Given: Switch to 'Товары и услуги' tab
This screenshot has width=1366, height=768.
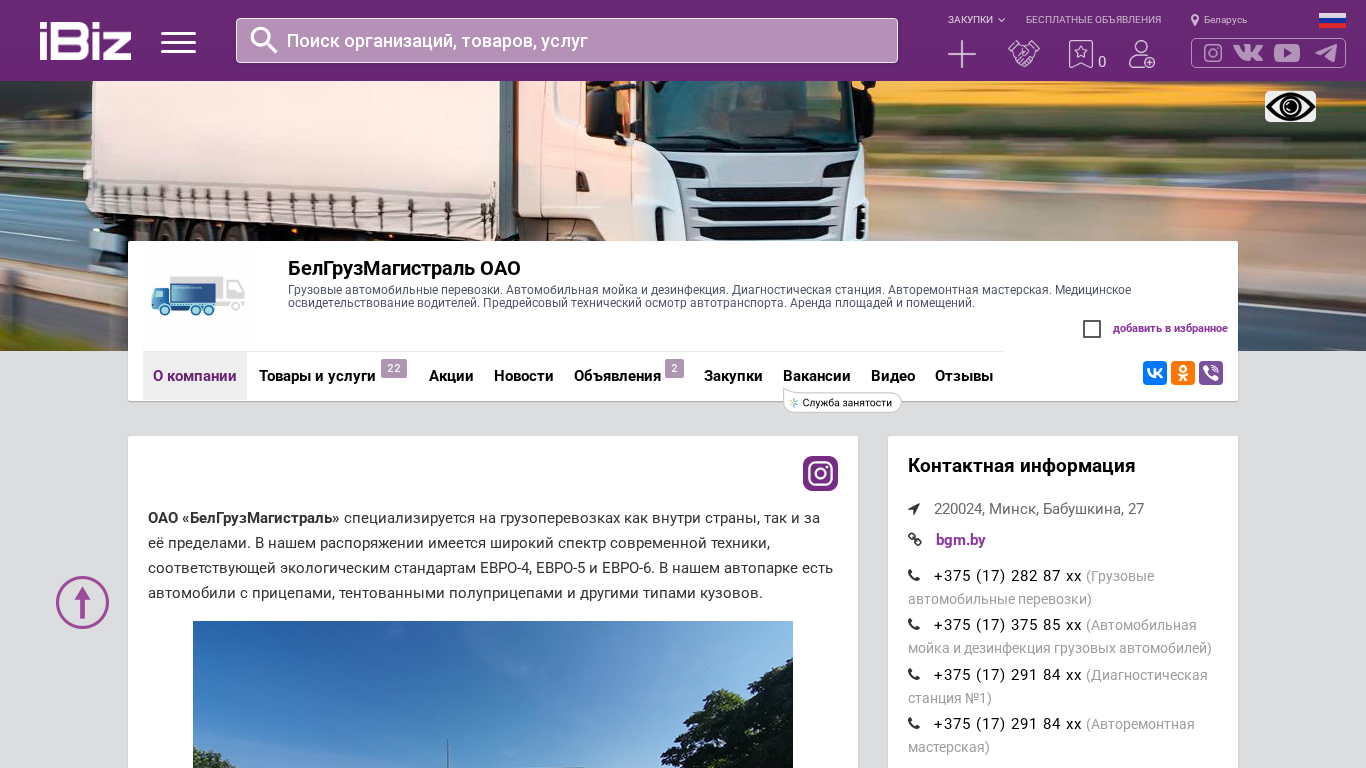Looking at the screenshot, I should 317,376.
